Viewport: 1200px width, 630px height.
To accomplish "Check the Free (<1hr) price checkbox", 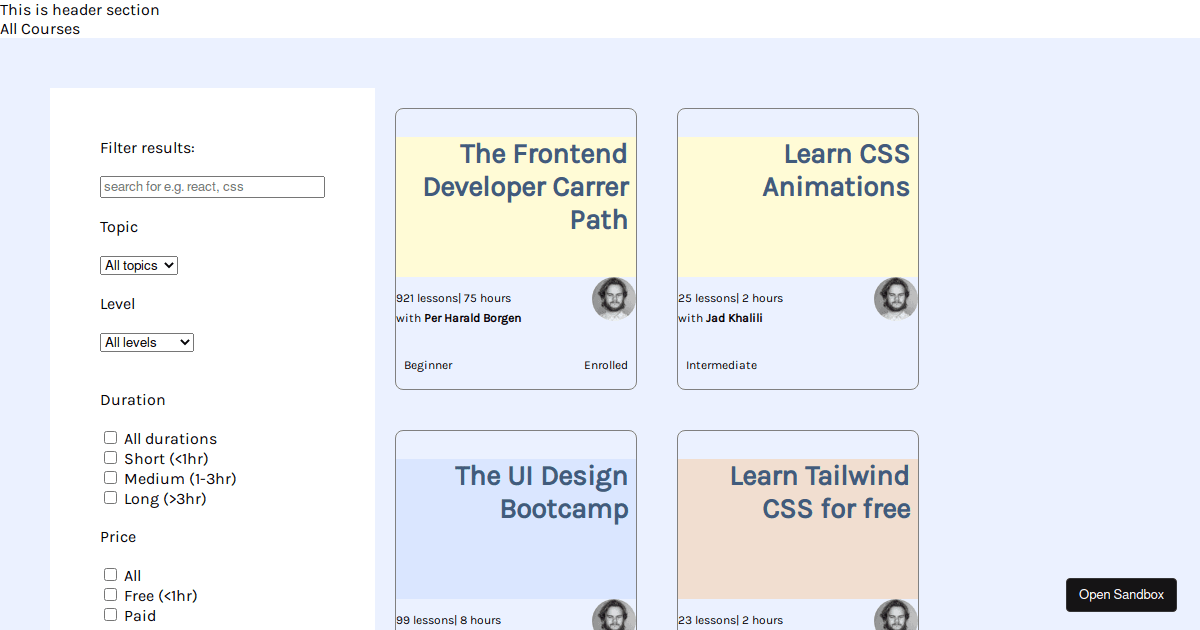I will click(x=111, y=595).
